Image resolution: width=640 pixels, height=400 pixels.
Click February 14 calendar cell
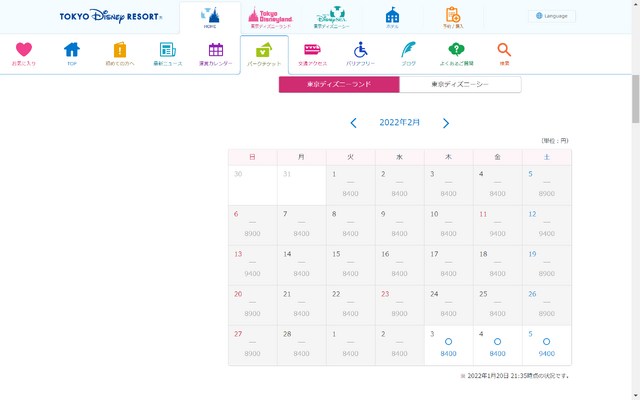click(x=302, y=265)
